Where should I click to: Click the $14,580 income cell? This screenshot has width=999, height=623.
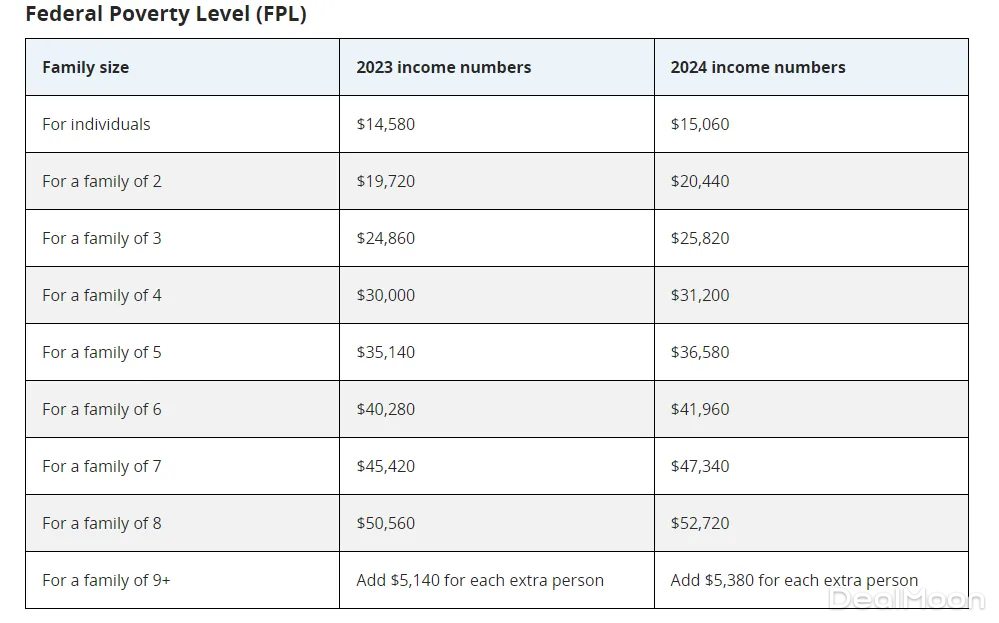pyautogui.click(x=385, y=124)
